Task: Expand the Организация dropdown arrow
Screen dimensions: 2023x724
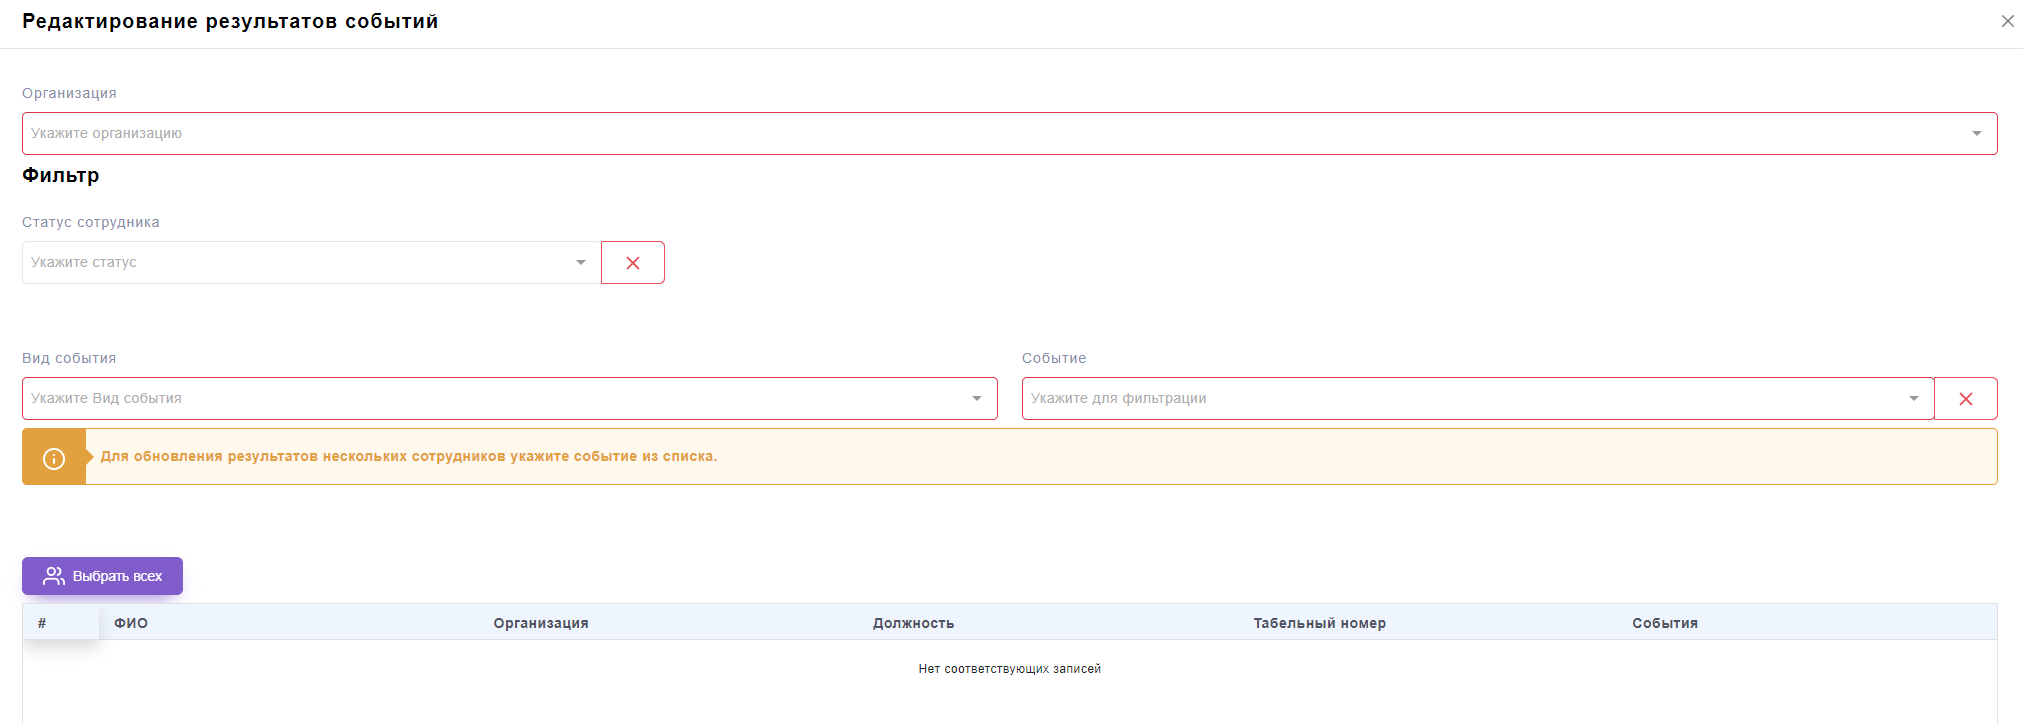Action: (1976, 134)
